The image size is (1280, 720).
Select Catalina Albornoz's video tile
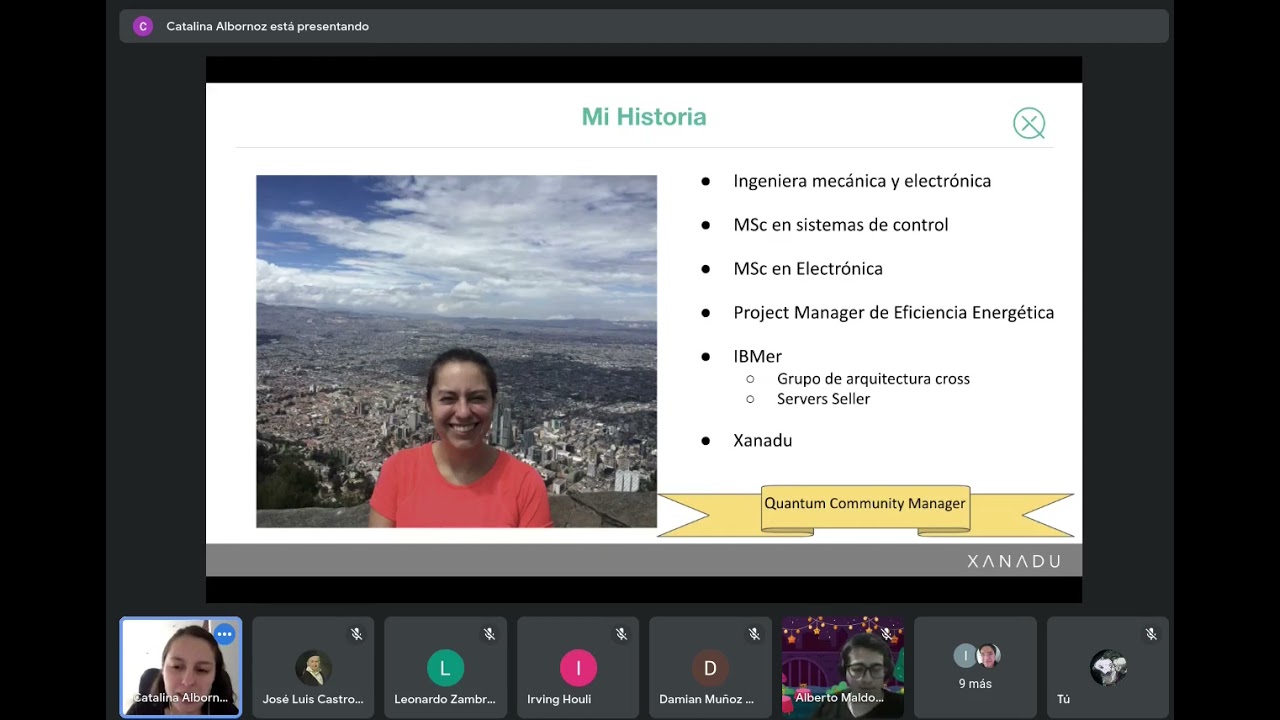[x=181, y=667]
